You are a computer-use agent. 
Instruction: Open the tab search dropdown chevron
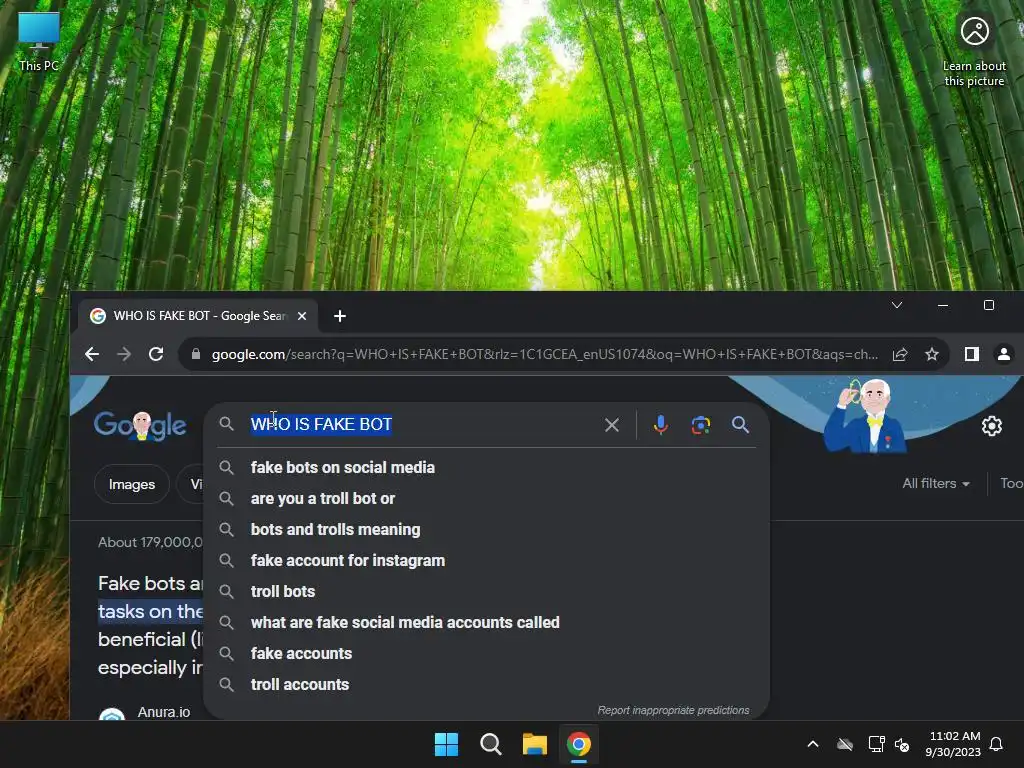pos(897,305)
